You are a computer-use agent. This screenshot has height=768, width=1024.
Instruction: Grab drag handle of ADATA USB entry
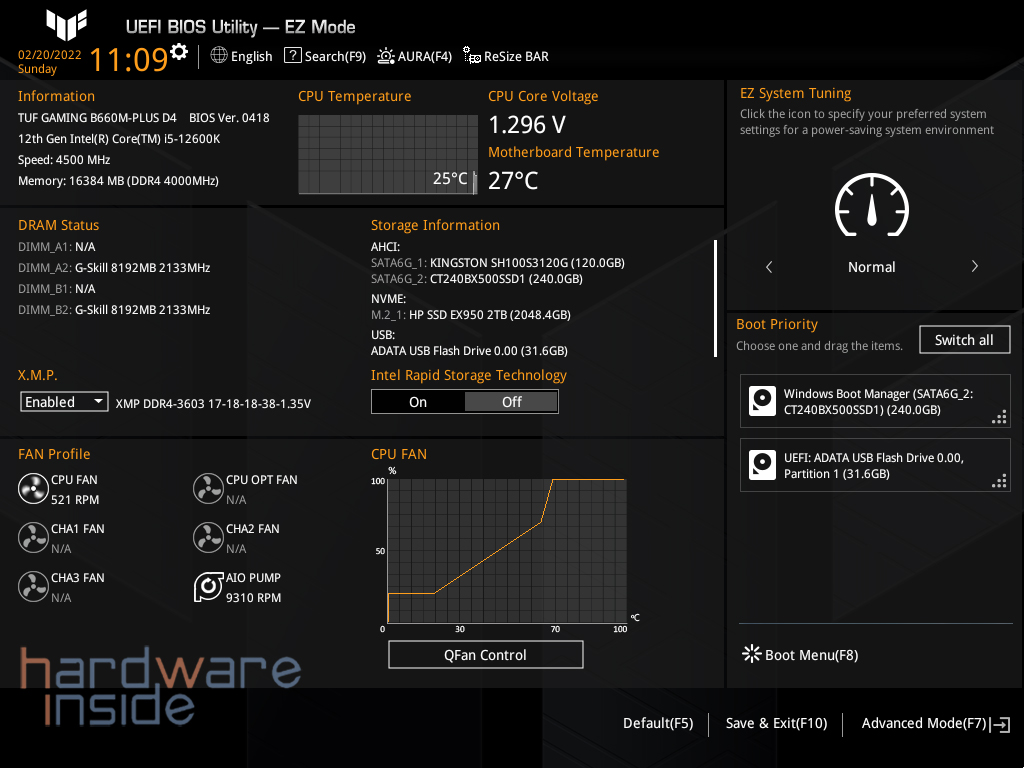click(x=999, y=481)
